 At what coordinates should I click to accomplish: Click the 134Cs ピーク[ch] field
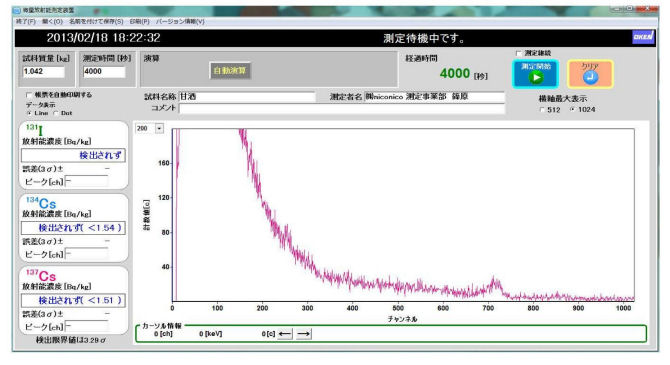87,254
